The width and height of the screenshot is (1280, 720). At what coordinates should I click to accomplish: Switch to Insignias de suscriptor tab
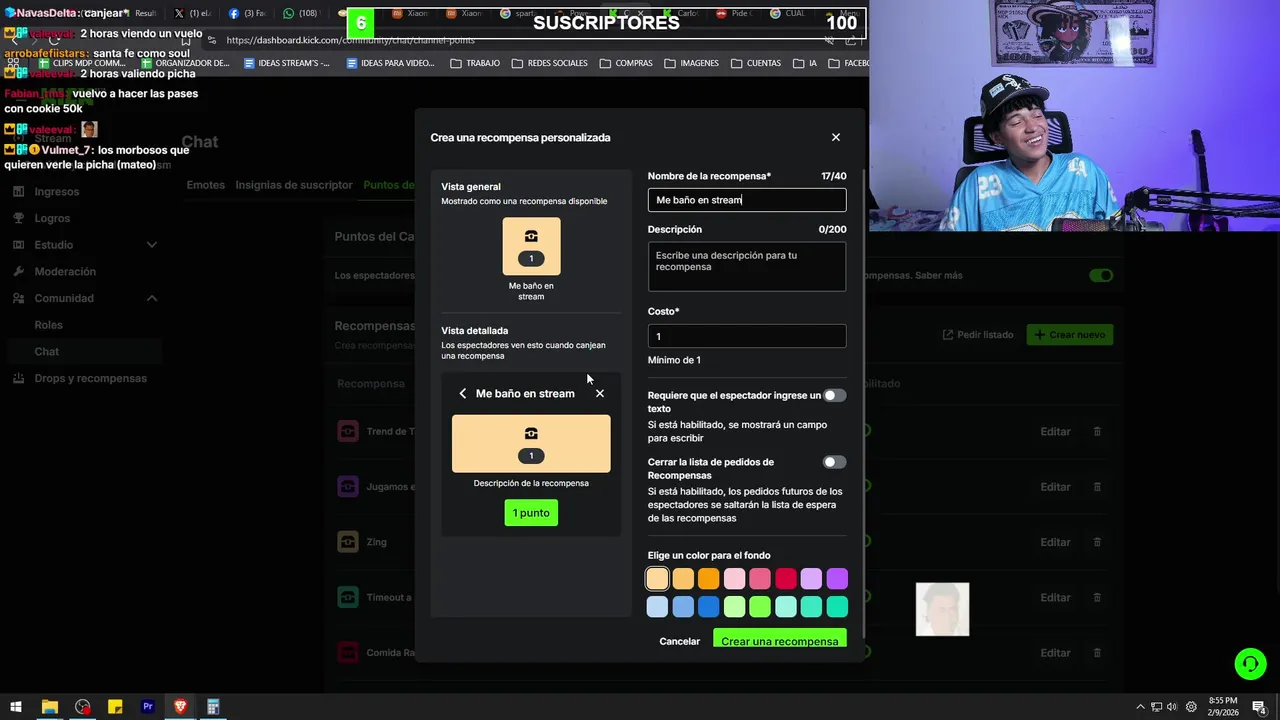point(294,185)
